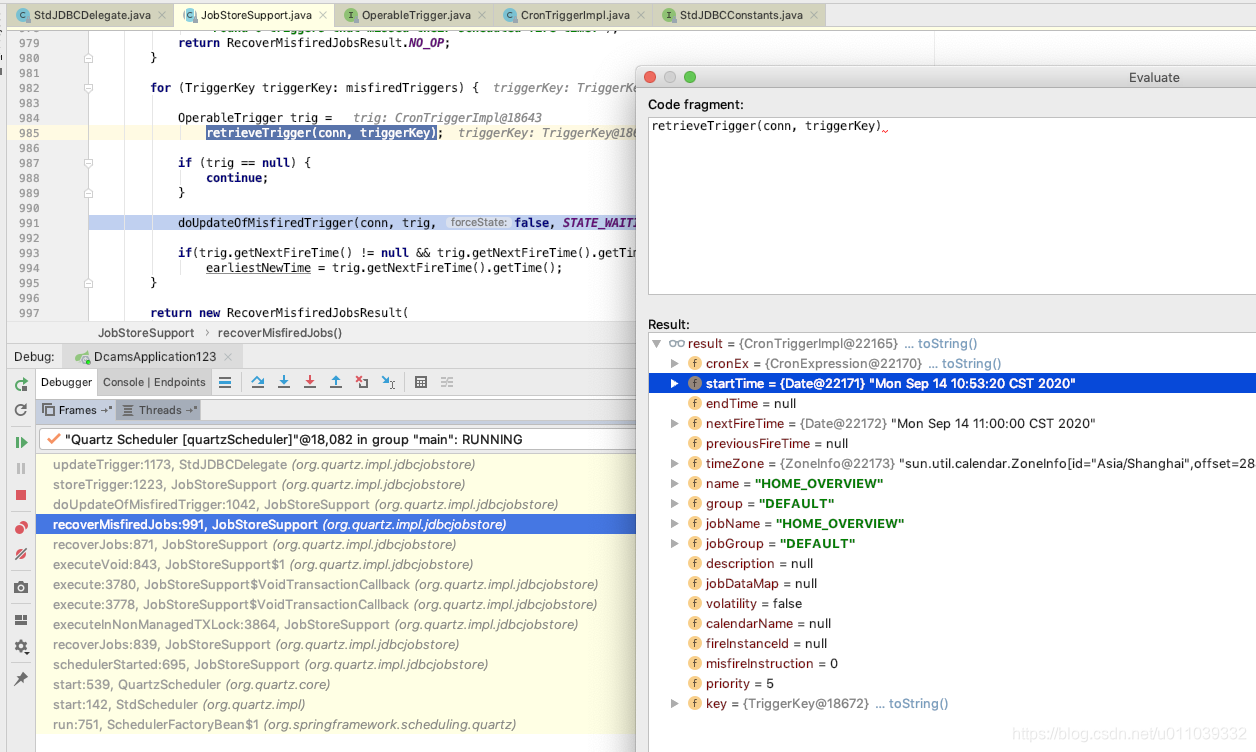This screenshot has height=752, width=1256.
Task: Open debugger settings gear menu
Action: (x=21, y=647)
